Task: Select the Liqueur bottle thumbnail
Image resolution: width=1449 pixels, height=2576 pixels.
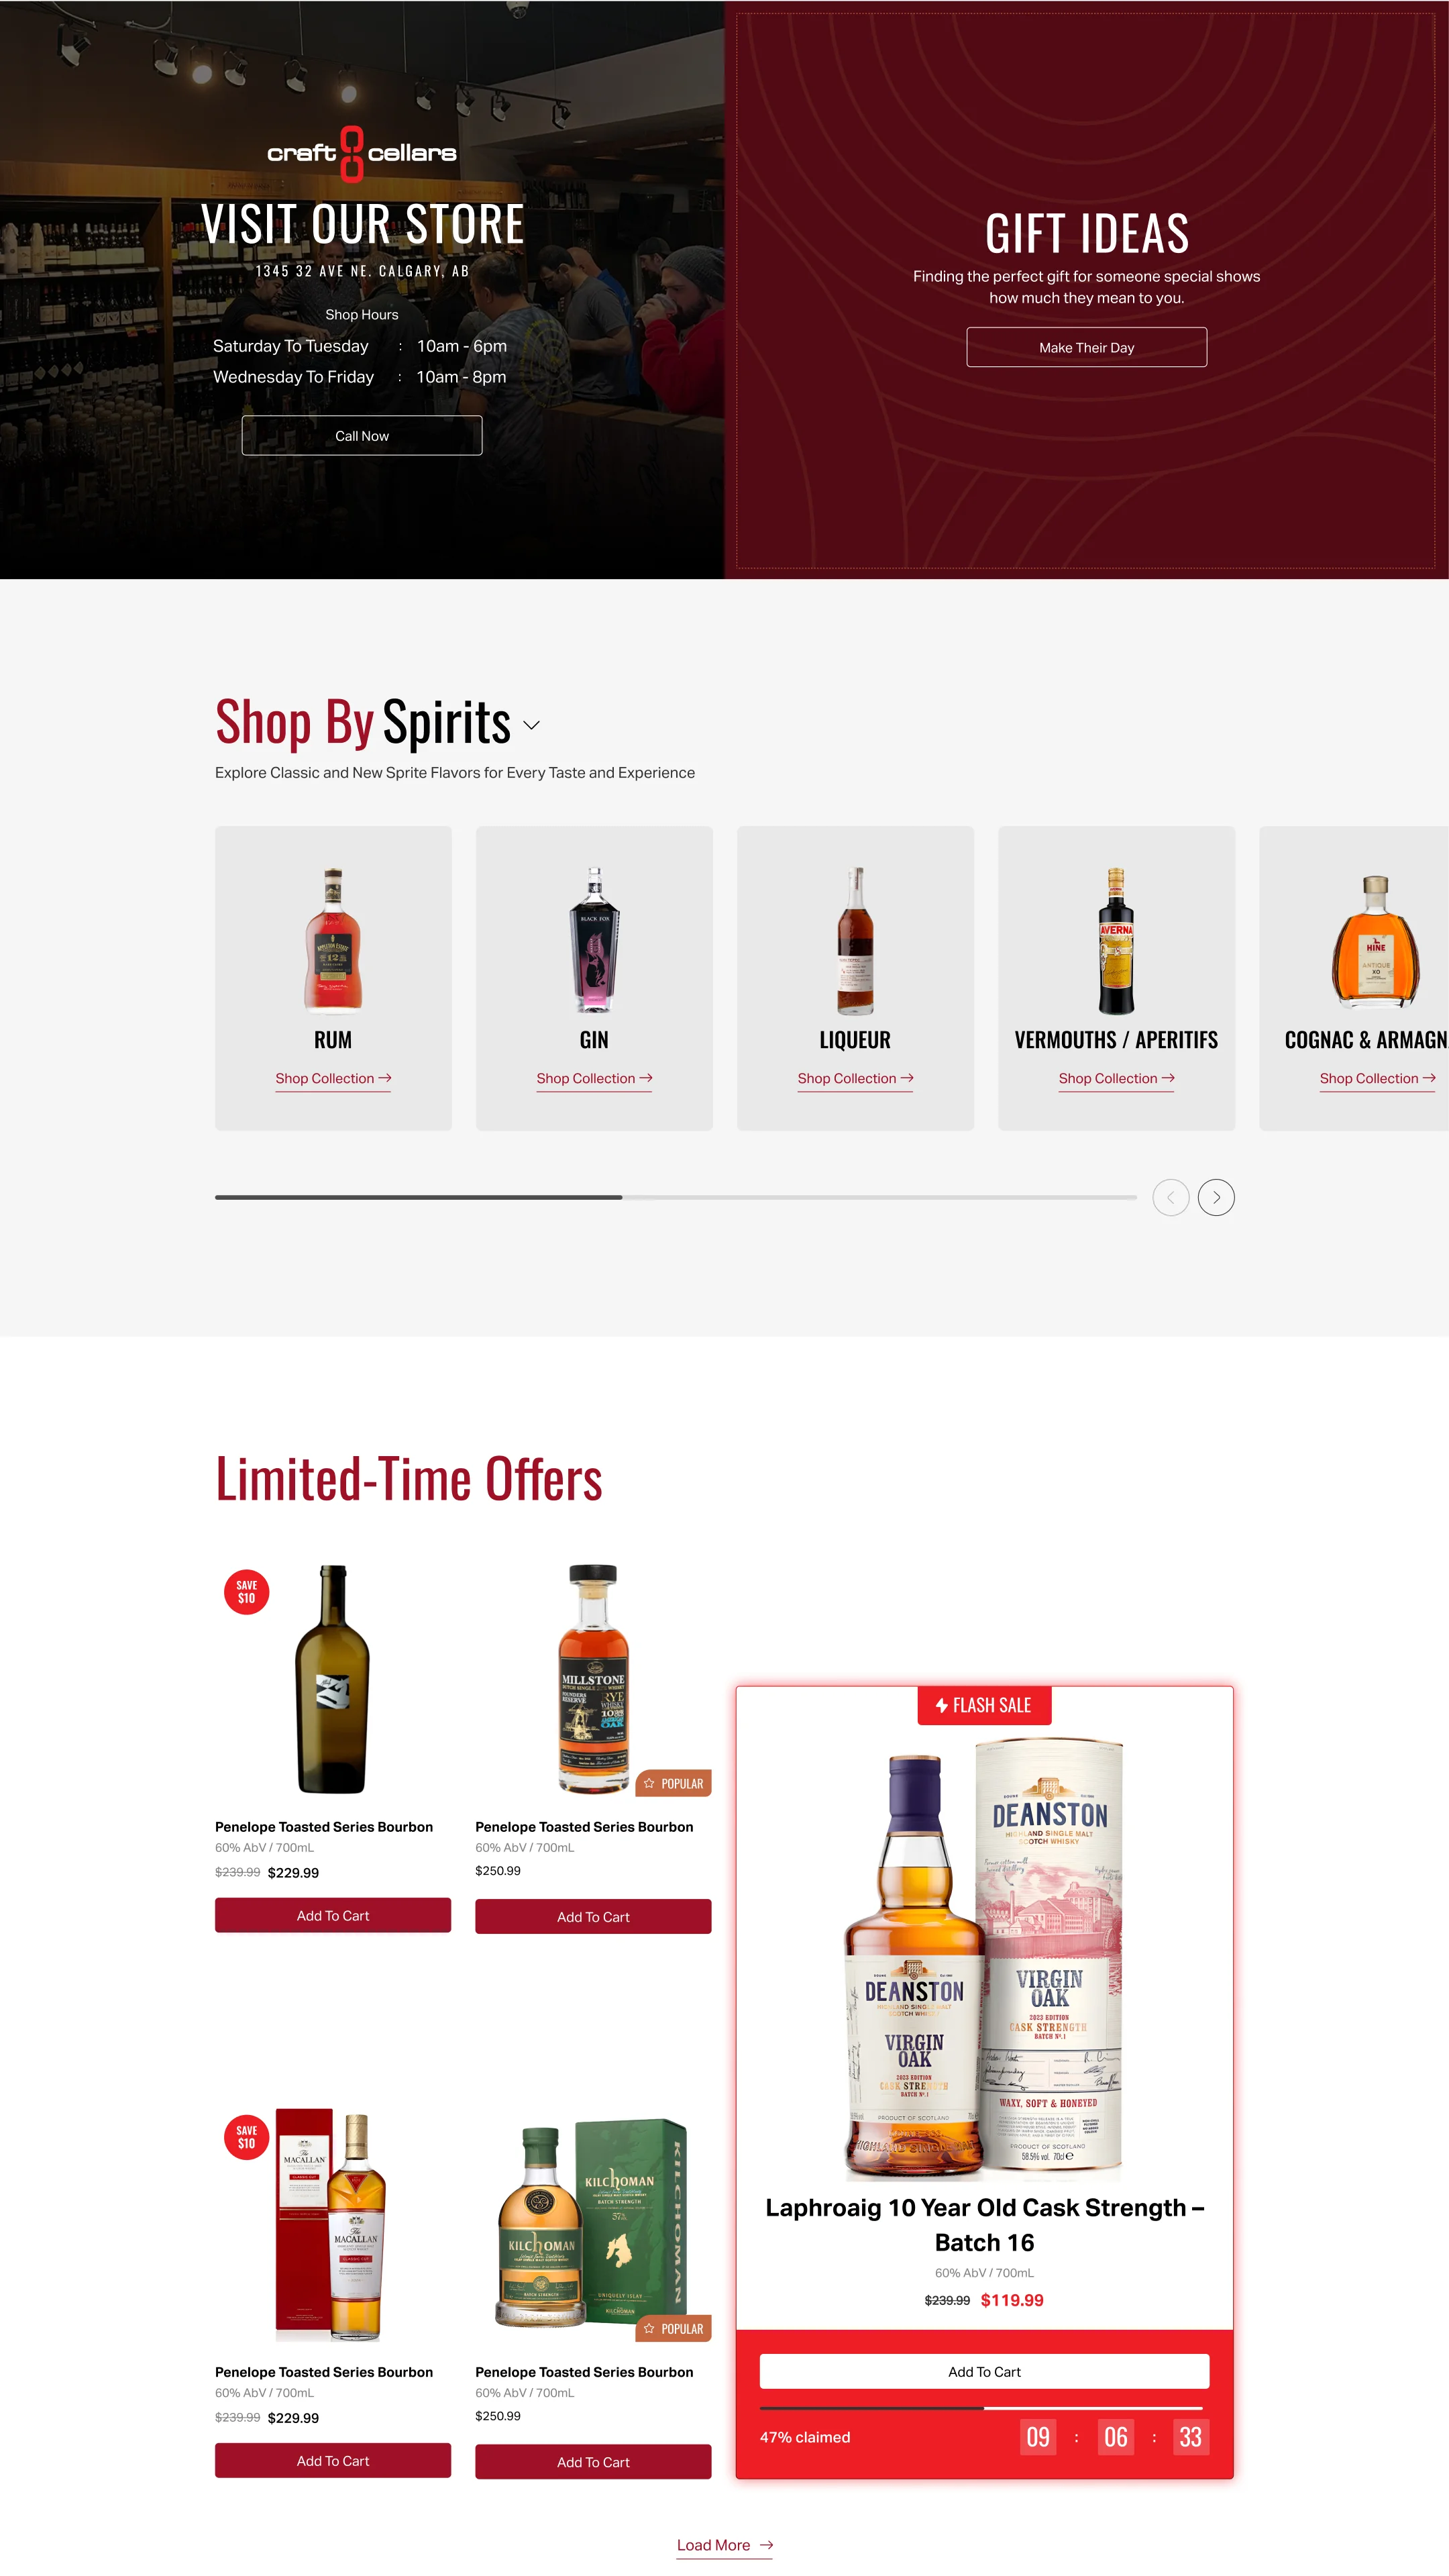Action: pos(855,941)
